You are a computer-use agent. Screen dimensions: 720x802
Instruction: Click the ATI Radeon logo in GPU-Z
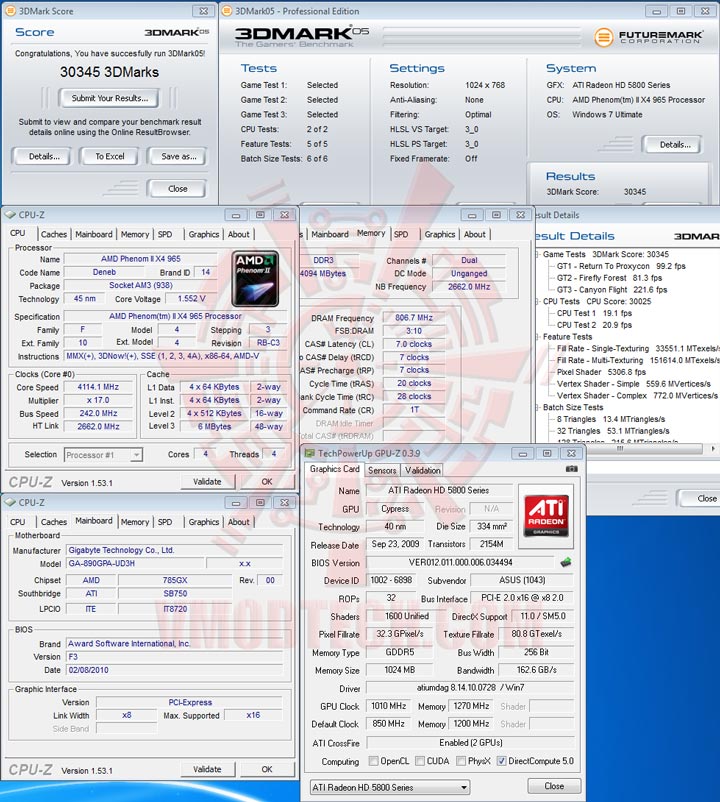pos(546,516)
